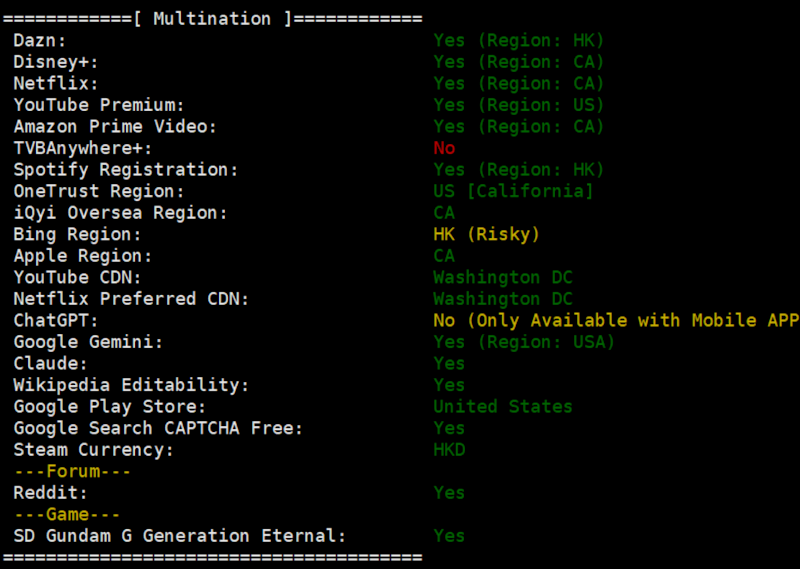
Task: Select the SD Gundam G Generation Eternal line
Action: click(x=239, y=536)
